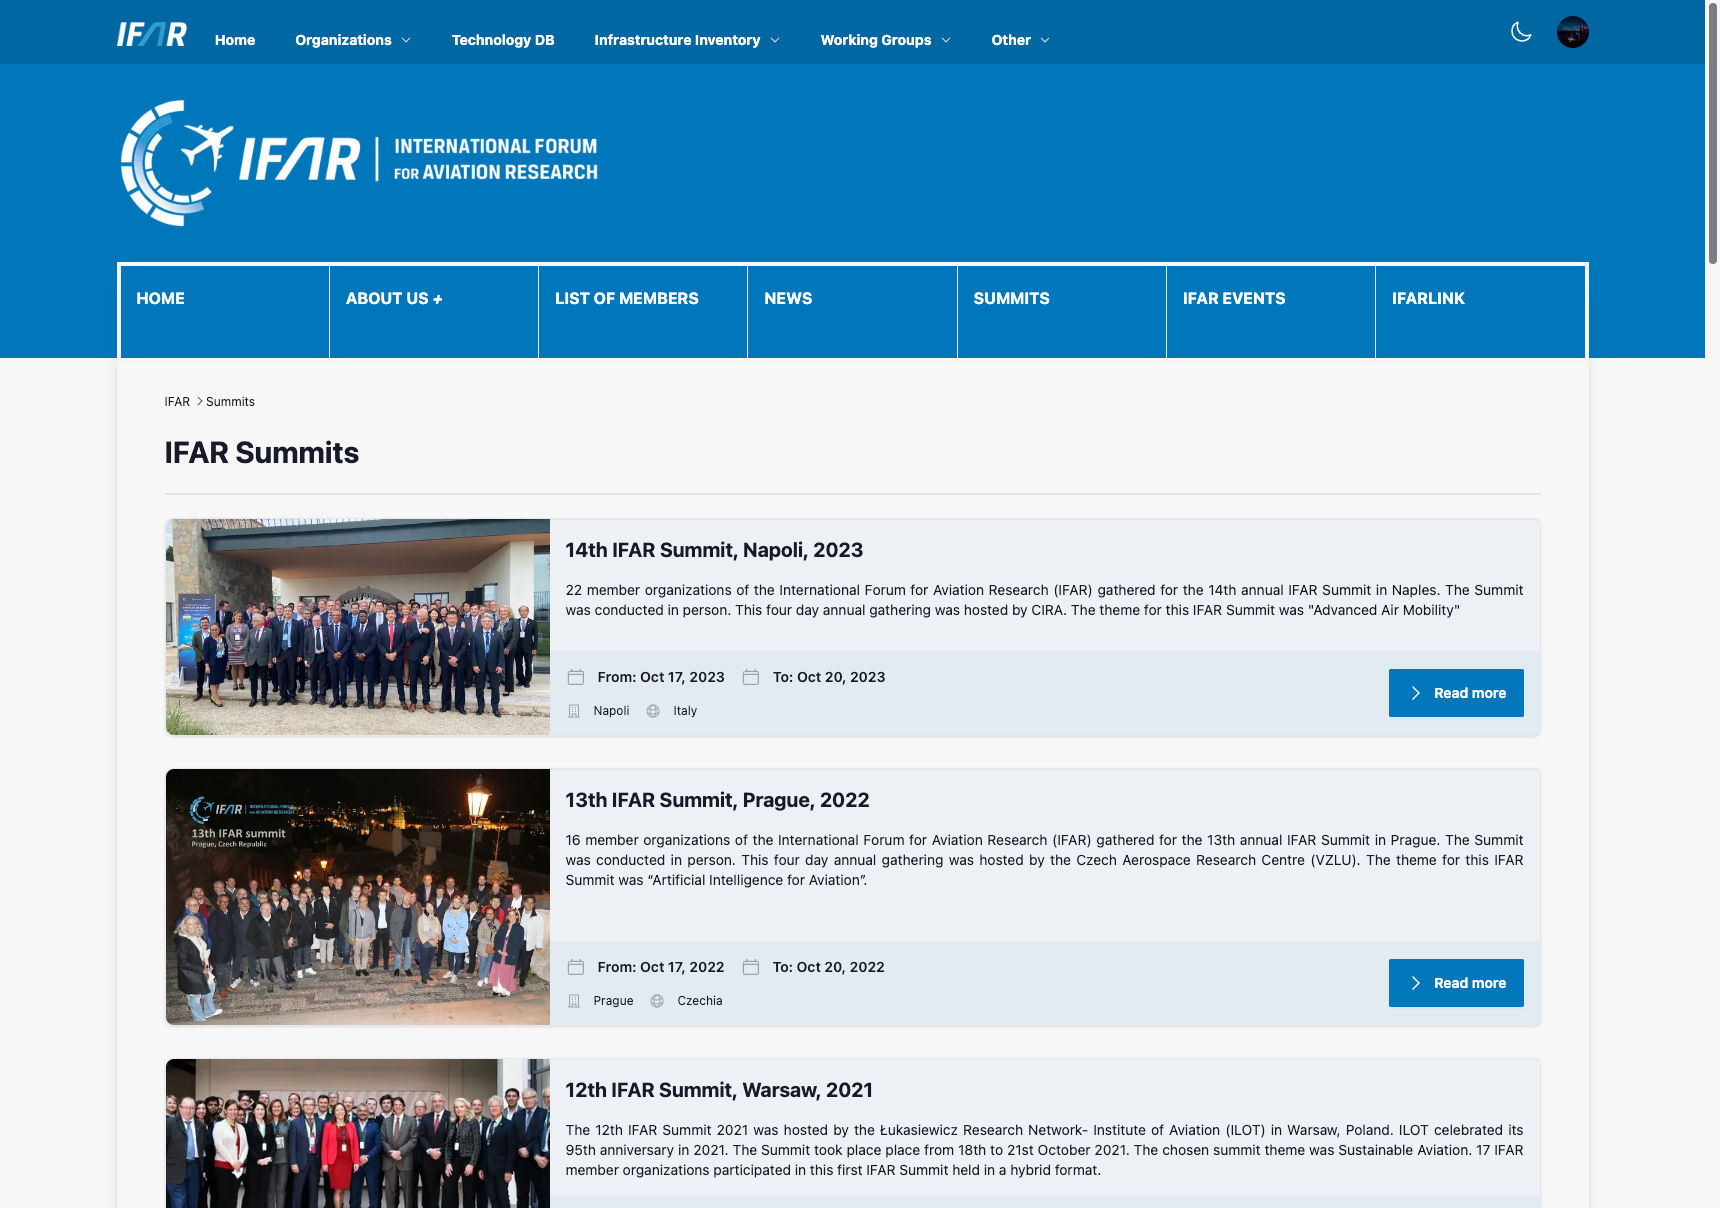Open the NEWS tab
This screenshot has width=1720, height=1208.
coord(852,311)
